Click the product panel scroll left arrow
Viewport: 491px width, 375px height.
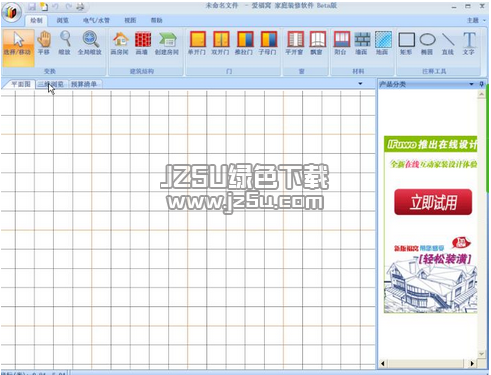pos(383,364)
